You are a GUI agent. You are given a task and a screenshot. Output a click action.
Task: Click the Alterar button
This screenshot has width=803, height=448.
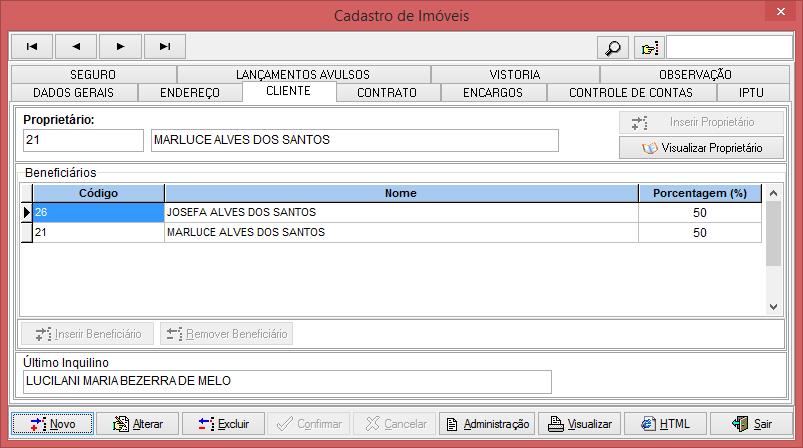(x=138, y=424)
